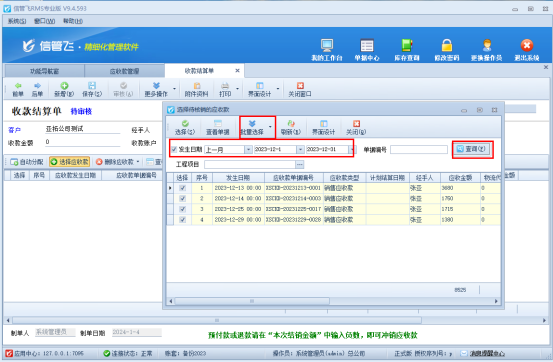The image size is (553, 362).
Task: Open 我的工作台 from top icon bar
Action: pyautogui.click(x=327, y=45)
